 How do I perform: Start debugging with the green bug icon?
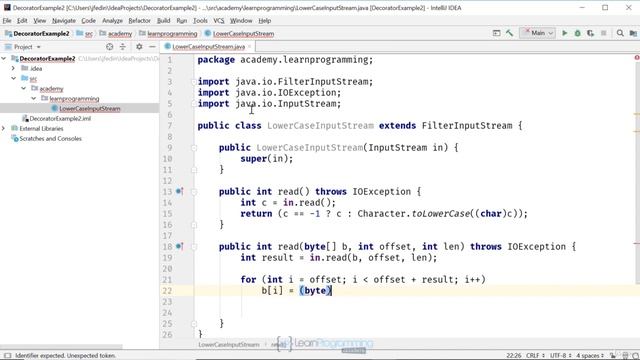click(x=578, y=33)
